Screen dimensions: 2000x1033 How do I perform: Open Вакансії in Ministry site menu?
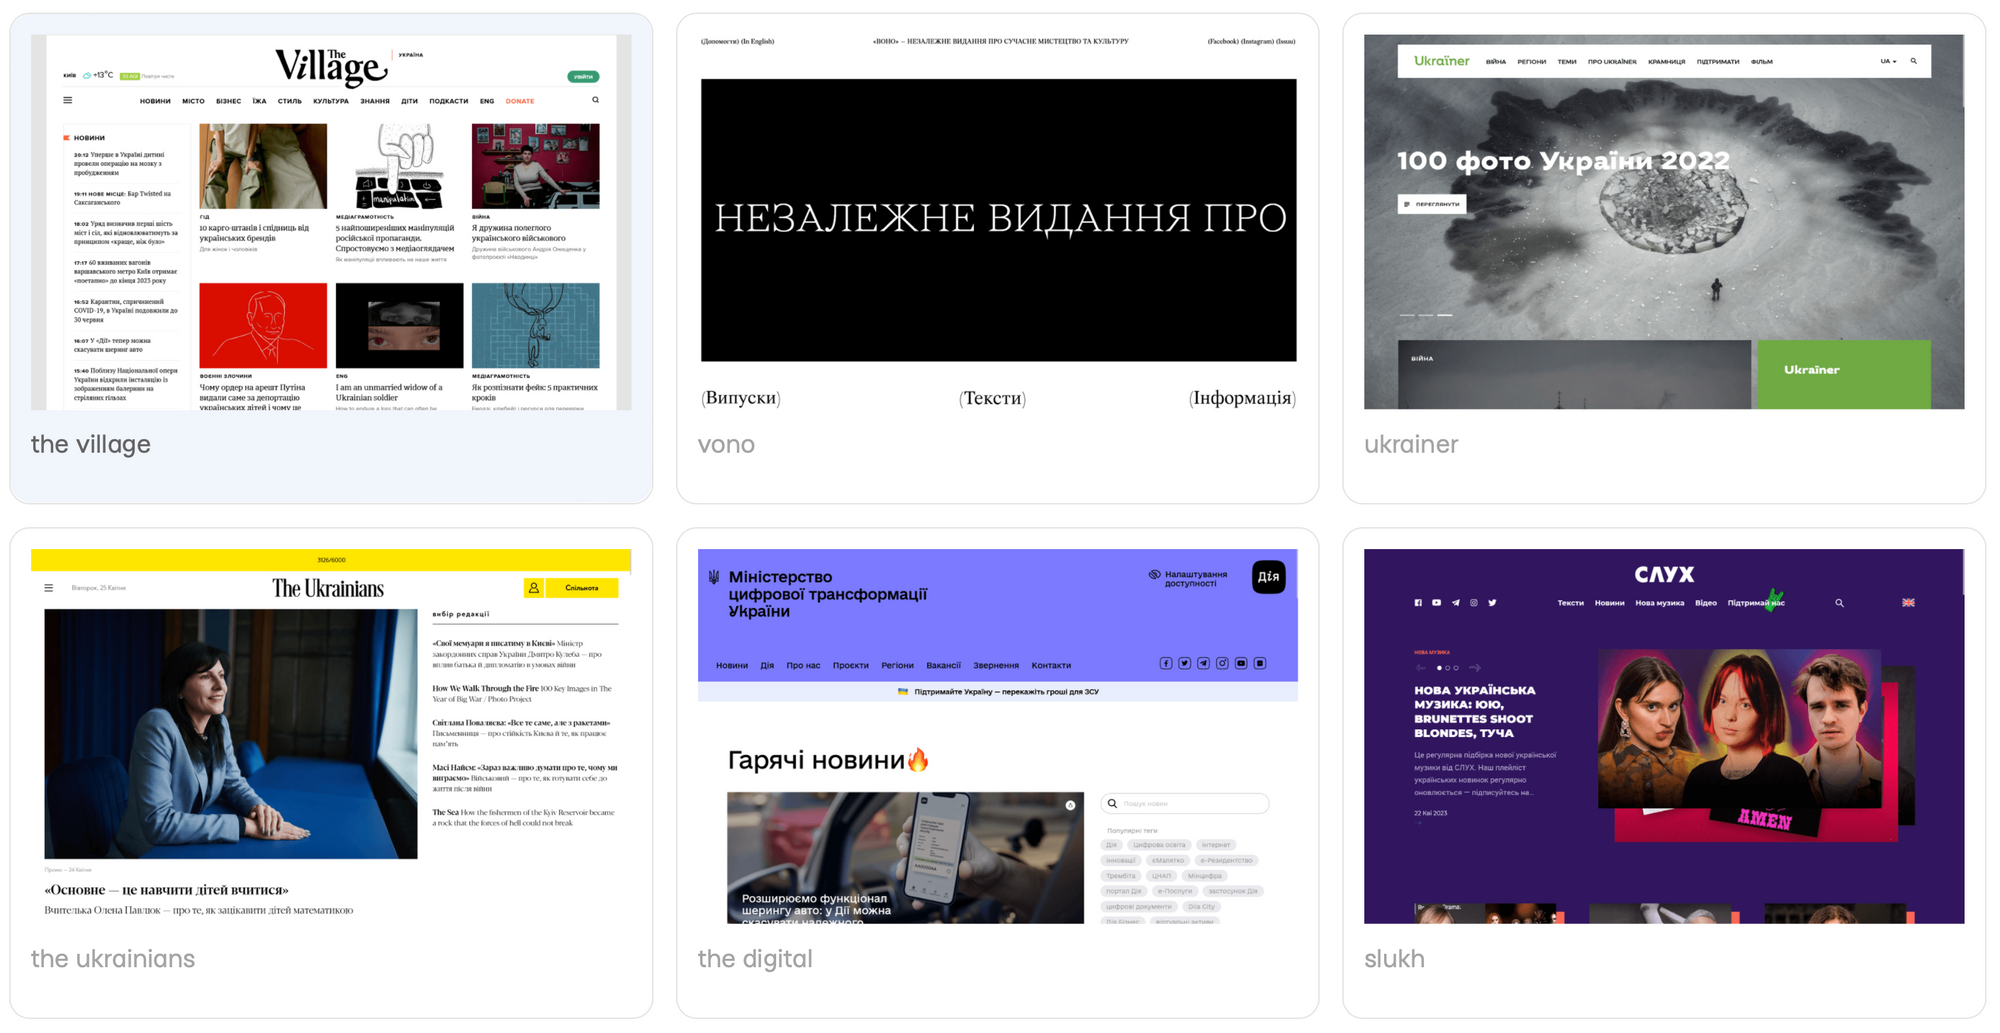943,665
